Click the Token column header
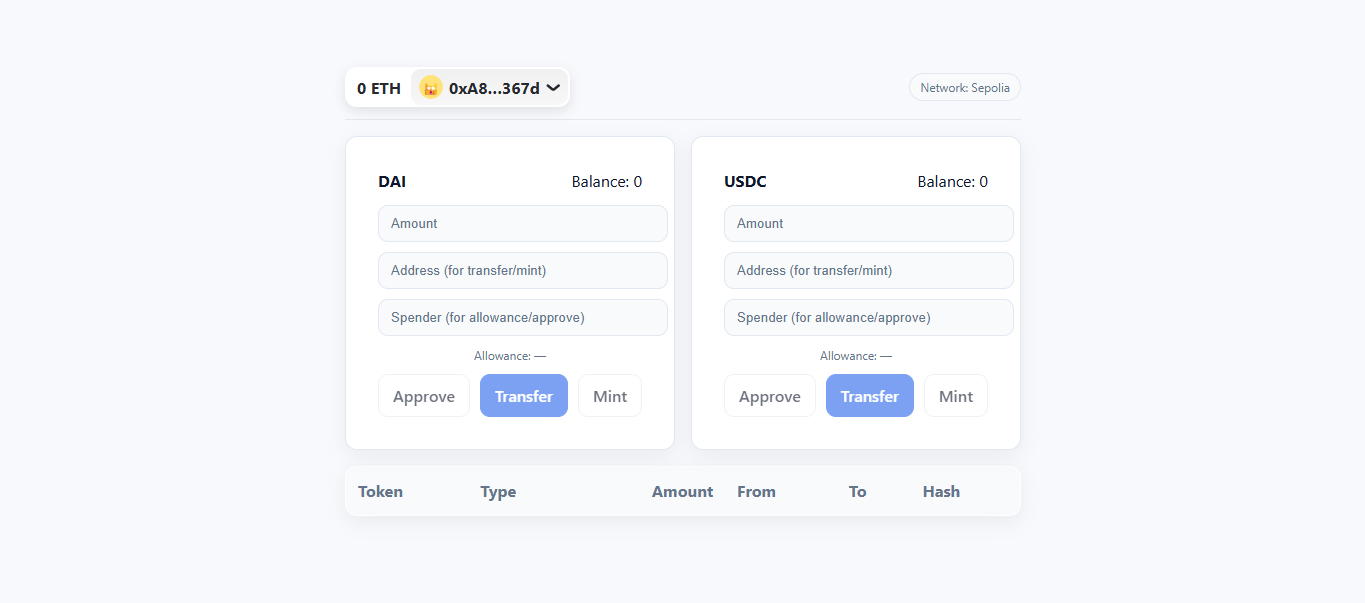The width and height of the screenshot is (1365, 603). pos(380,492)
